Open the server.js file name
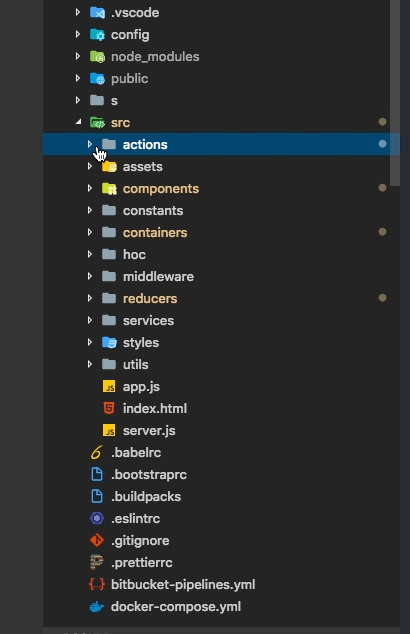The width and height of the screenshot is (410, 634). point(149,431)
